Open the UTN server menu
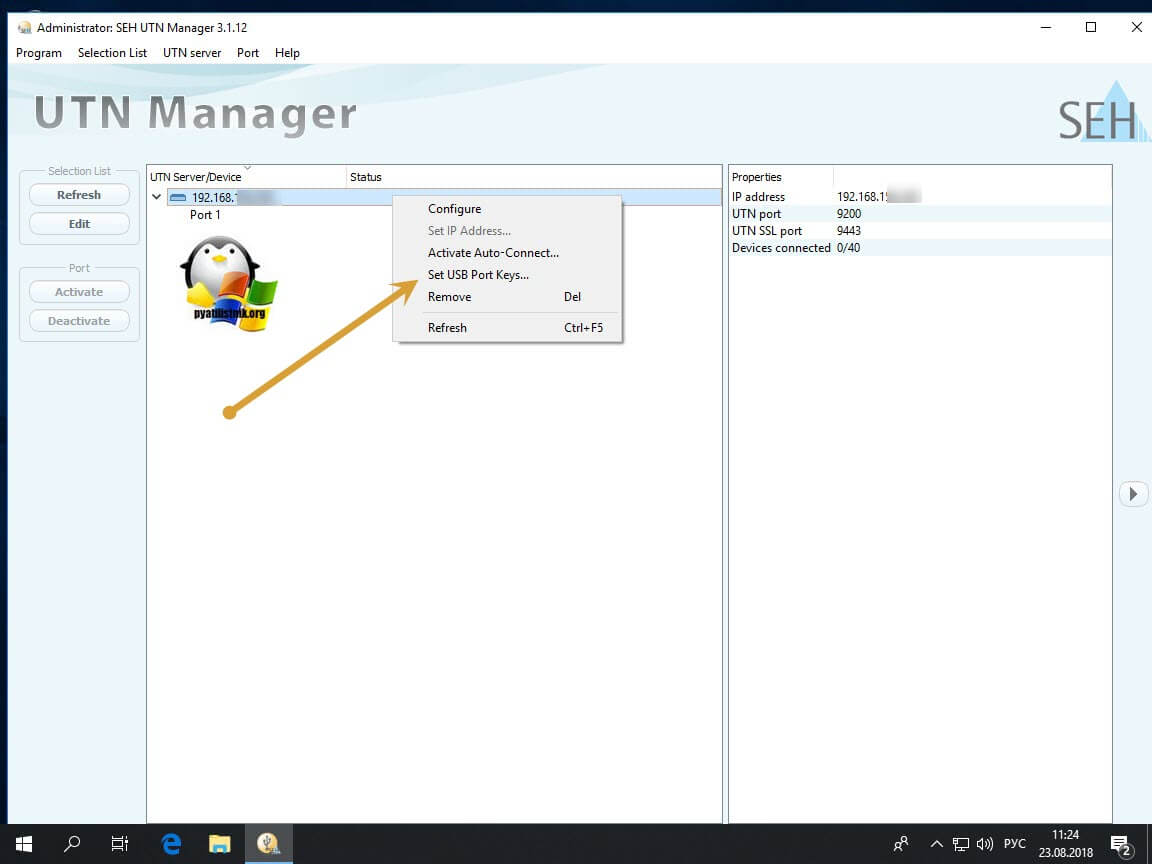 click(x=192, y=53)
